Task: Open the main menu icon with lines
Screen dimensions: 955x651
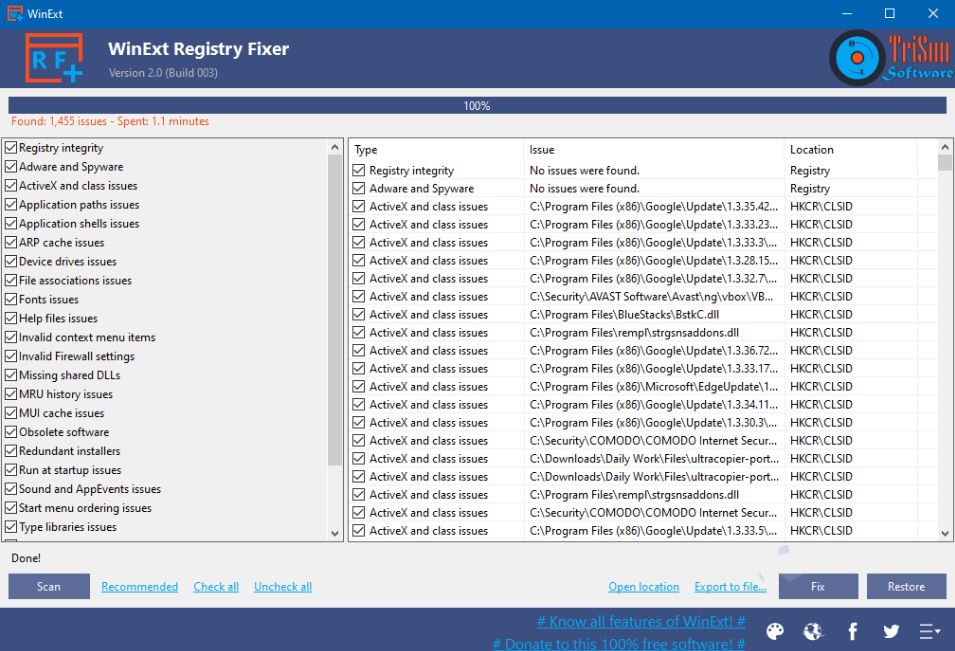Action: pyautogui.click(x=929, y=632)
